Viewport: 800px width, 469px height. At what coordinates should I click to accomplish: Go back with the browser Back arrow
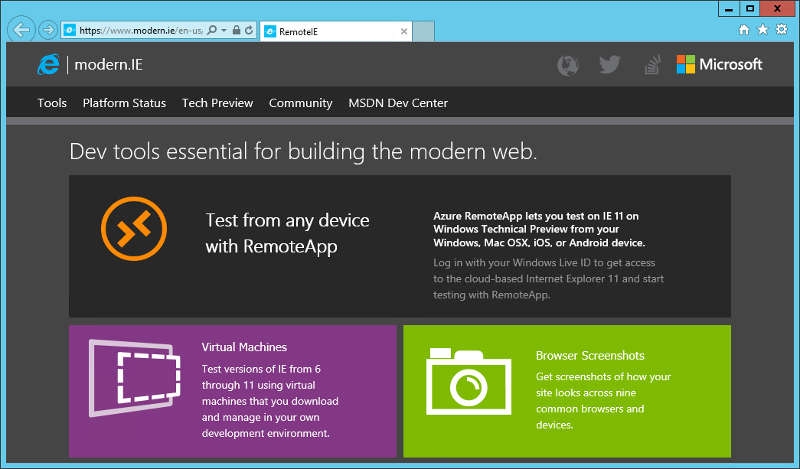click(21, 30)
